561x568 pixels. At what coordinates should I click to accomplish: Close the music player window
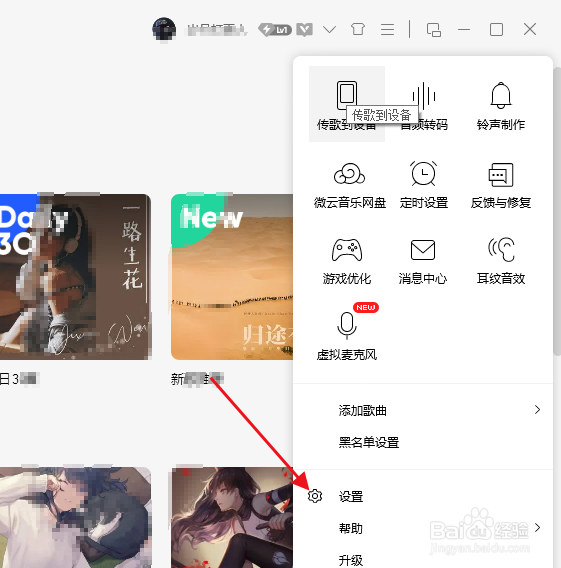coord(530,29)
